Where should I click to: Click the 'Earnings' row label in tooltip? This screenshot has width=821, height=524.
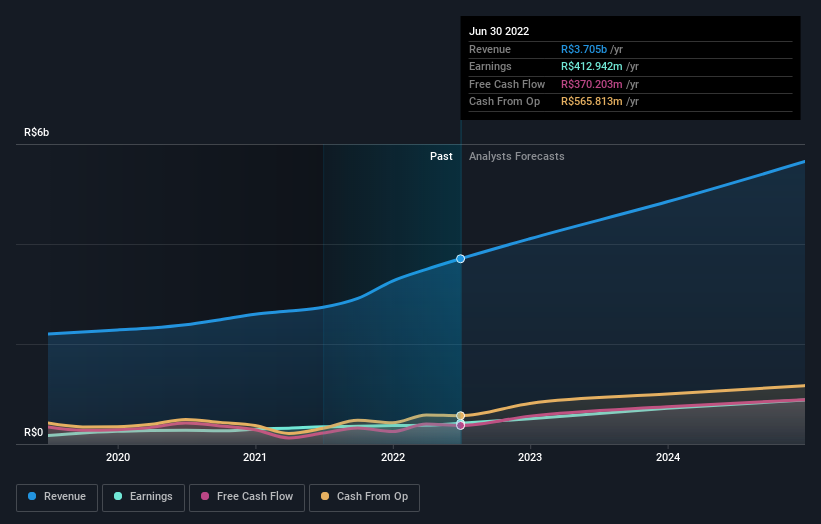pyautogui.click(x=490, y=66)
